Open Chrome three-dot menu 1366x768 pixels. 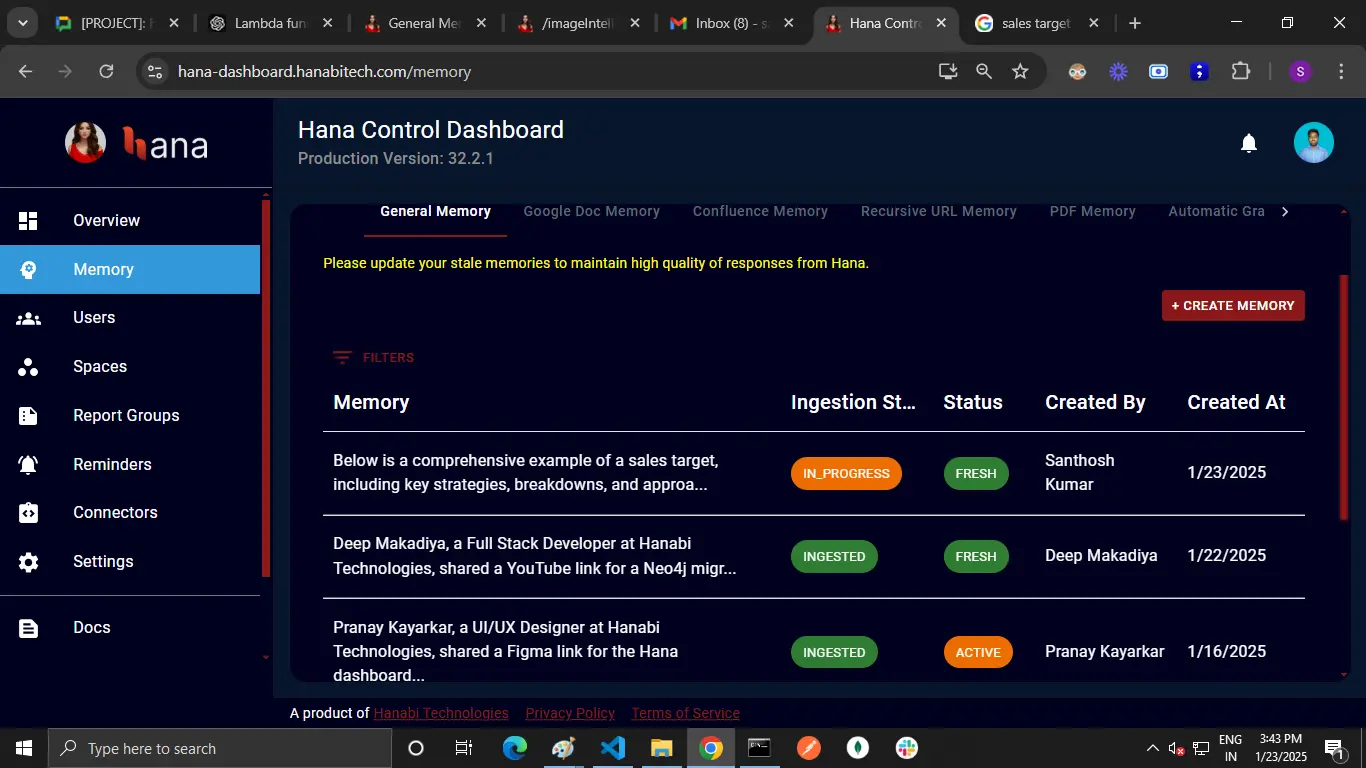click(x=1341, y=71)
